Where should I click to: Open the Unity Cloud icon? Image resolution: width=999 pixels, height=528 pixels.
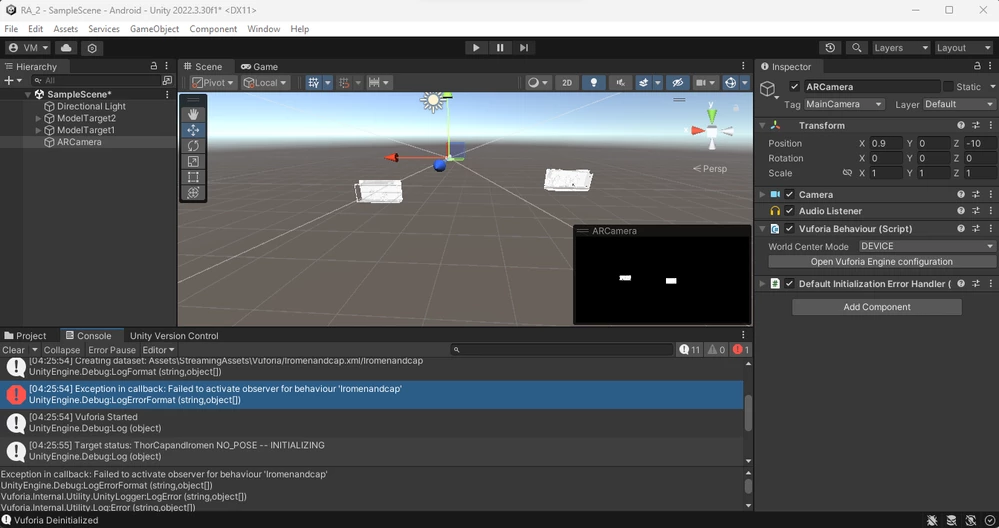coord(66,48)
